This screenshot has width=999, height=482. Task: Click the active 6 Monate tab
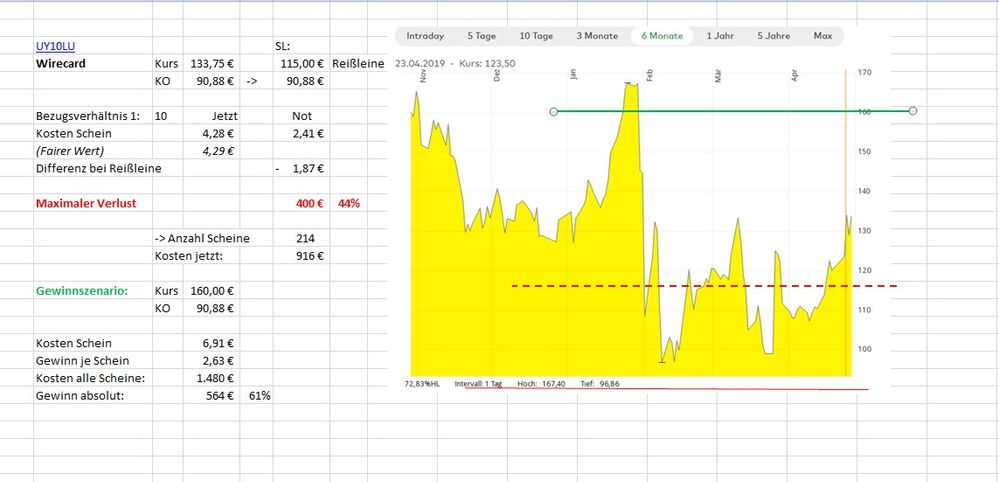662,36
